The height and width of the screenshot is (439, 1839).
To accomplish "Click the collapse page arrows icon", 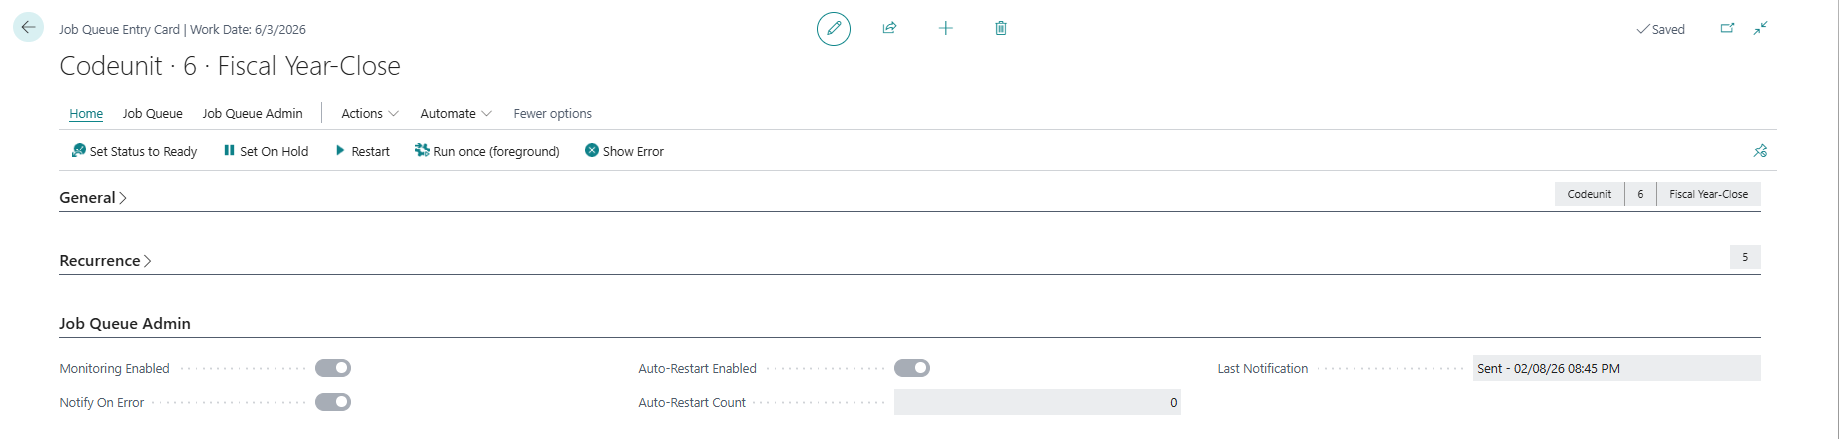I will [x=1761, y=29].
